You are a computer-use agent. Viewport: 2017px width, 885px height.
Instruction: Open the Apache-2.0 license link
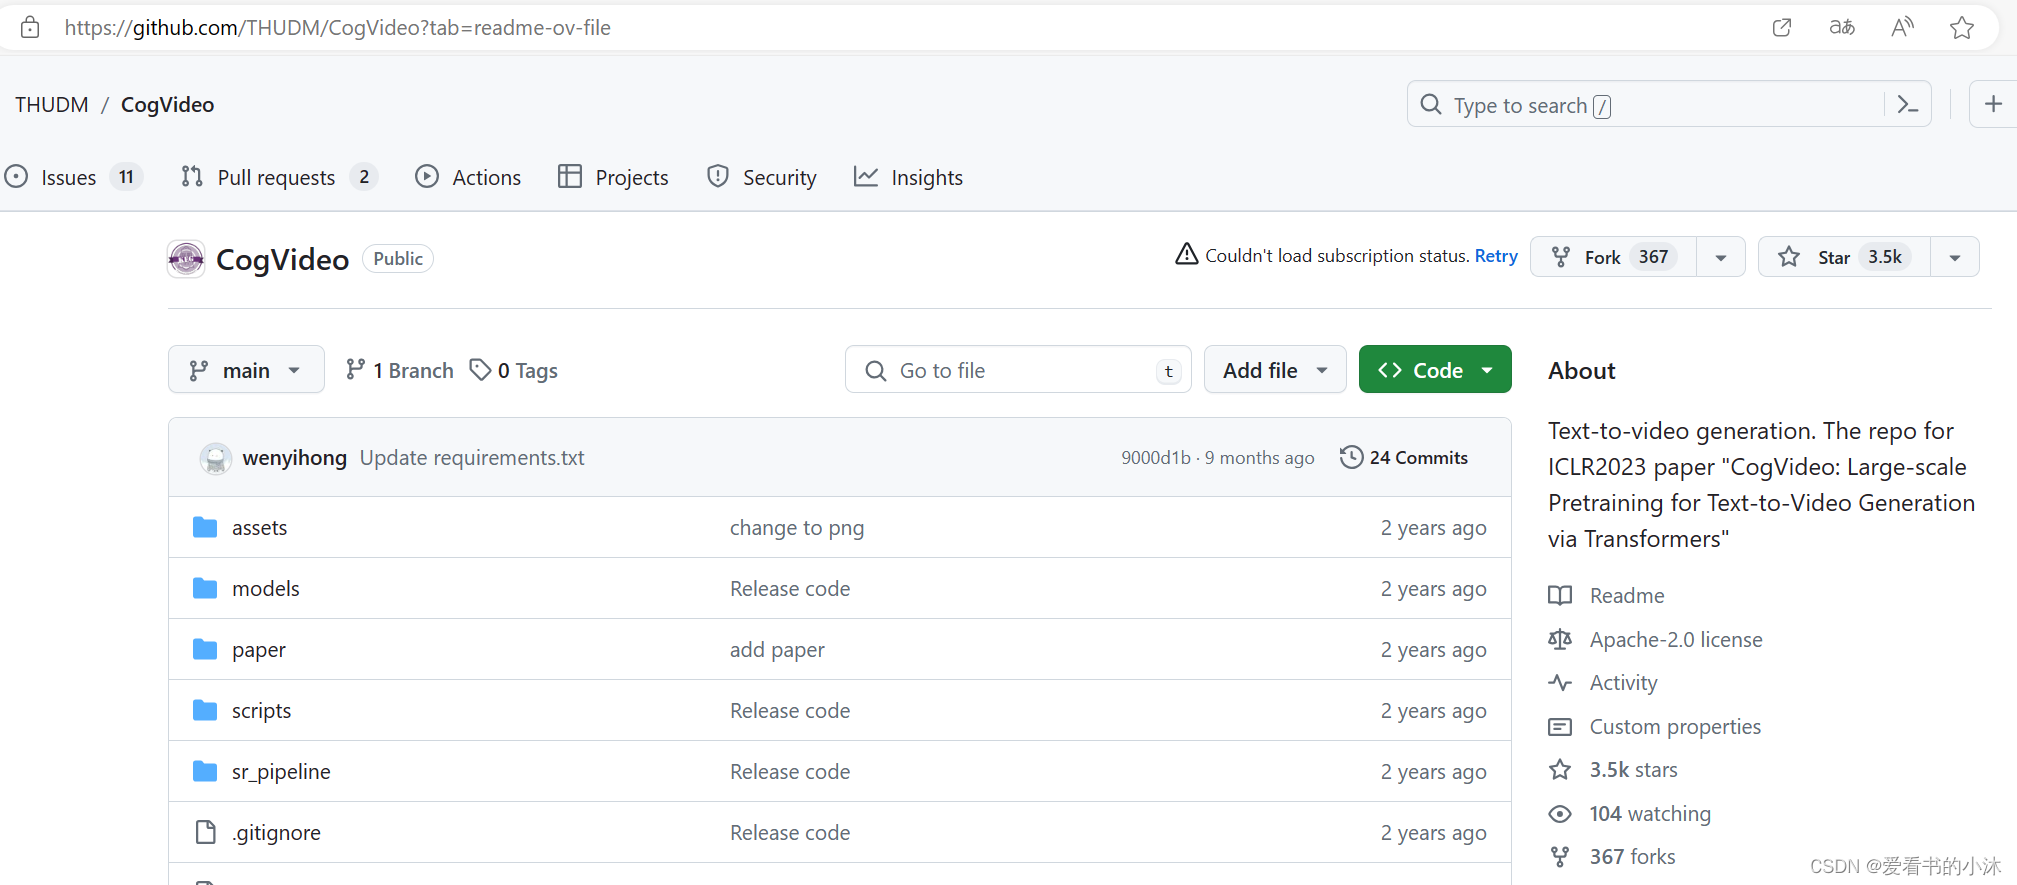[1676, 640]
